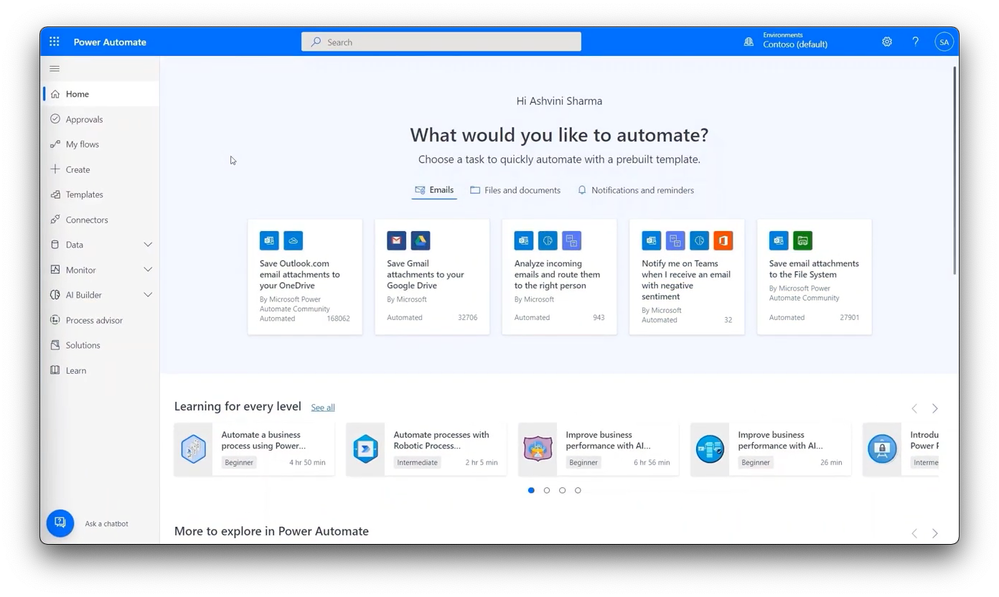Click the Intermediate level badge
Screen dimensions: 999x597
coord(417,463)
